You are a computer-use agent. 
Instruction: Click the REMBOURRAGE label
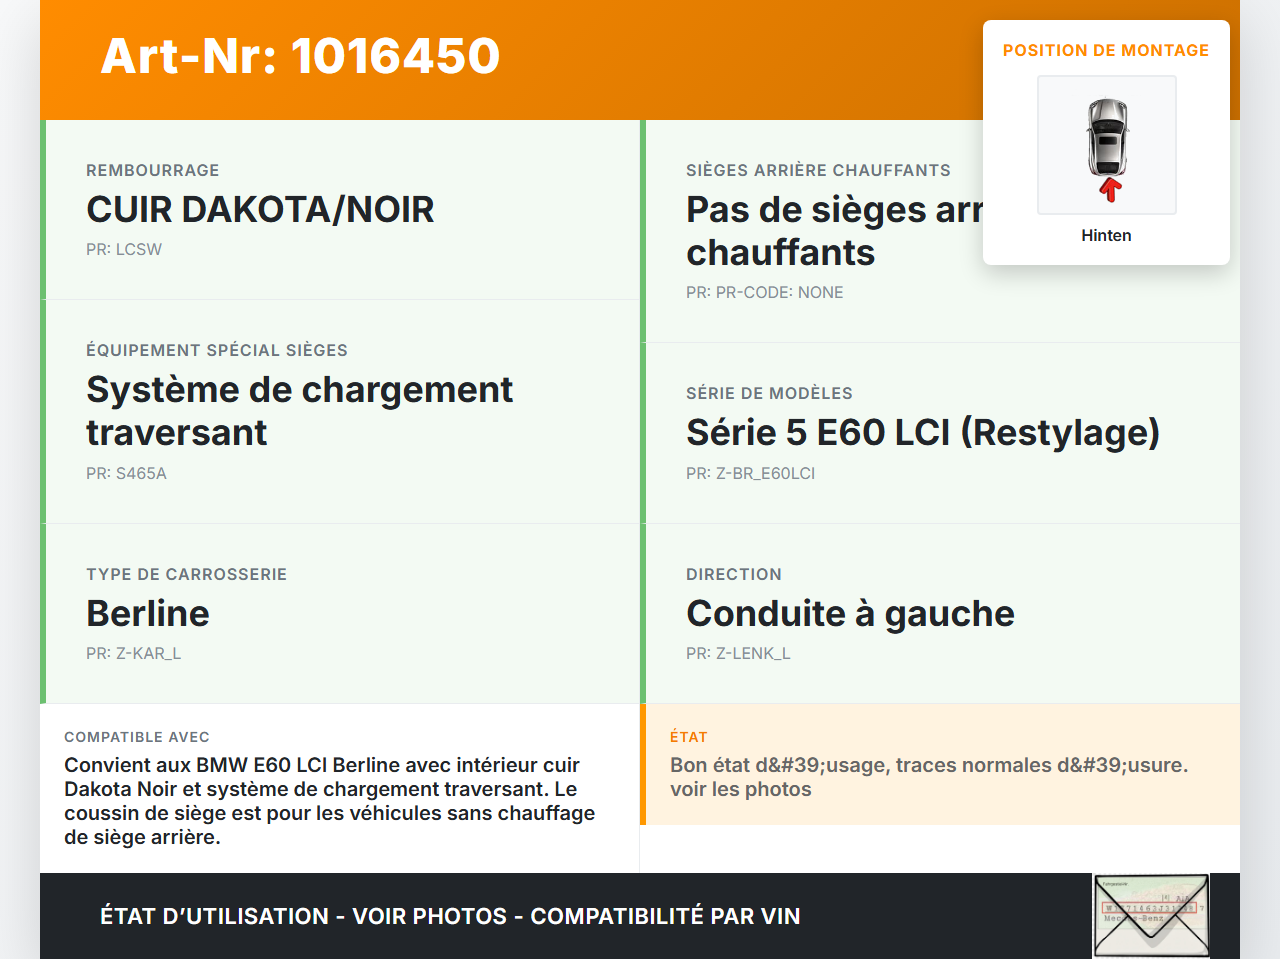point(153,170)
